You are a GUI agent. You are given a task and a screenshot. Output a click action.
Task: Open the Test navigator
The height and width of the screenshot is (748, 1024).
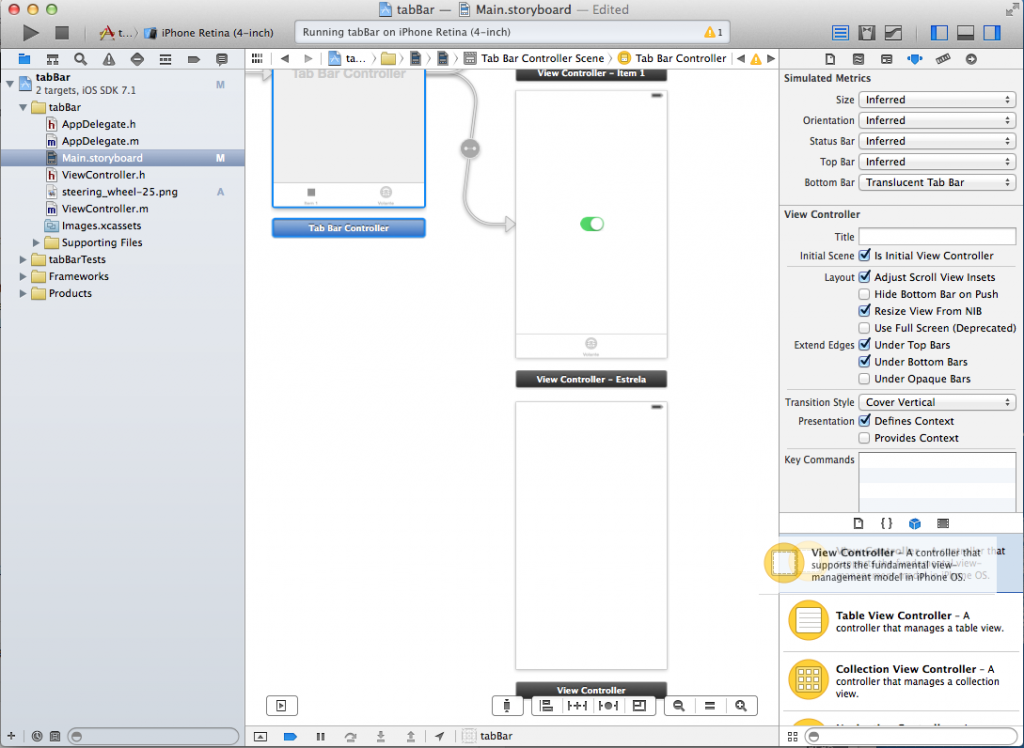[x=137, y=59]
